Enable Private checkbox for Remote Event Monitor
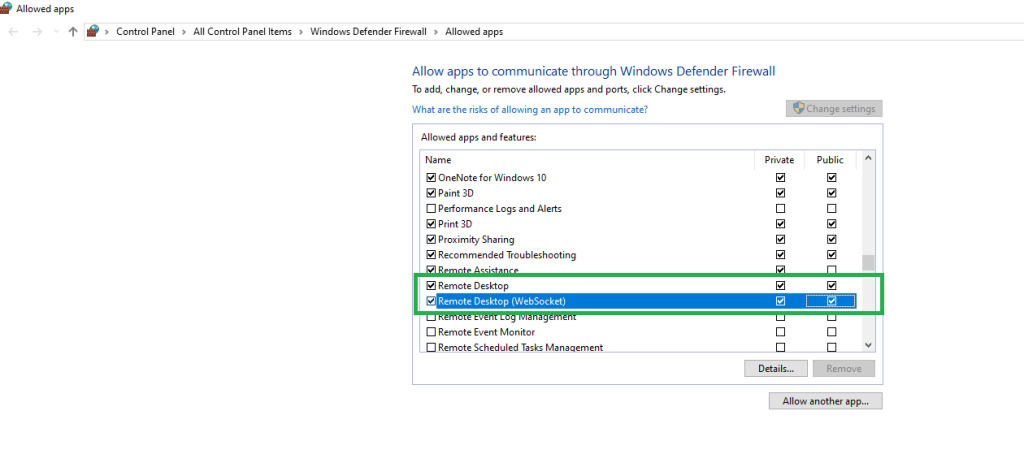Image resolution: width=1024 pixels, height=450 pixels. pyautogui.click(x=780, y=332)
